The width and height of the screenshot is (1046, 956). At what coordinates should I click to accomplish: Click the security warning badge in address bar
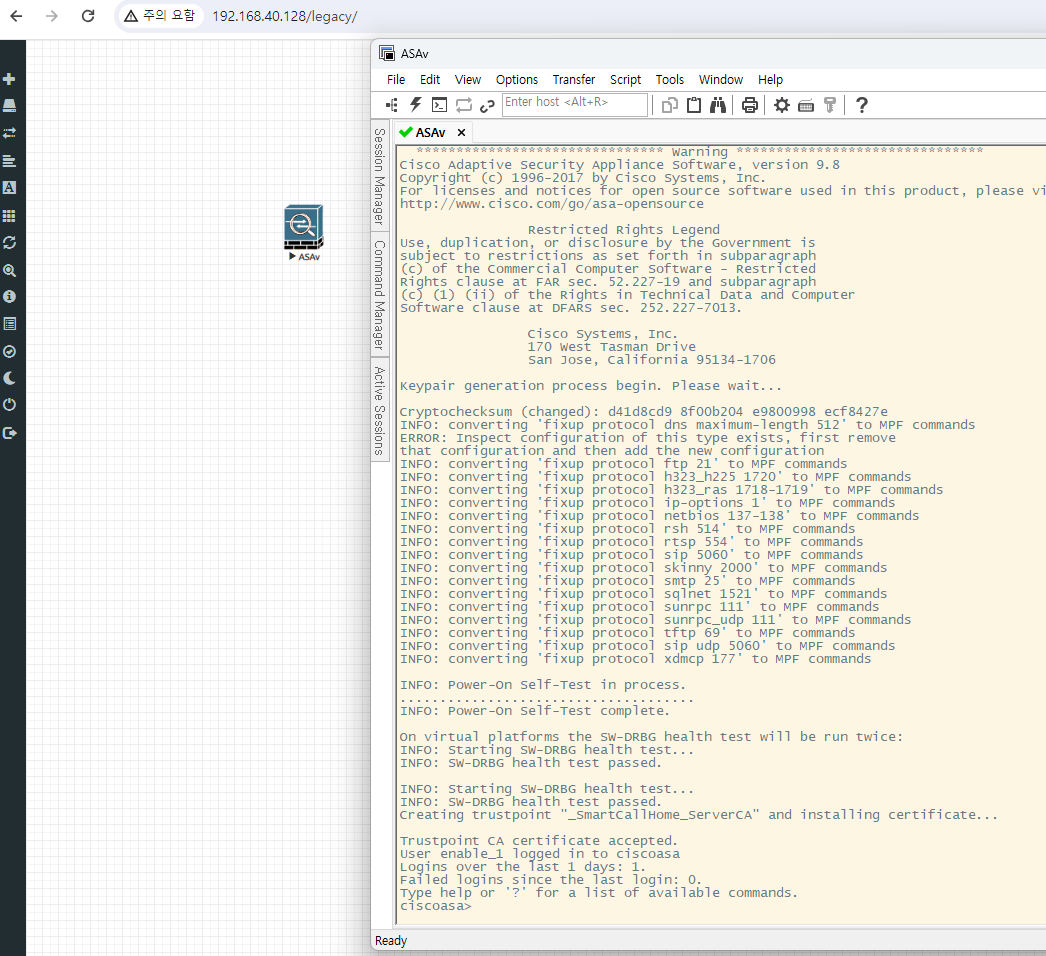click(160, 15)
